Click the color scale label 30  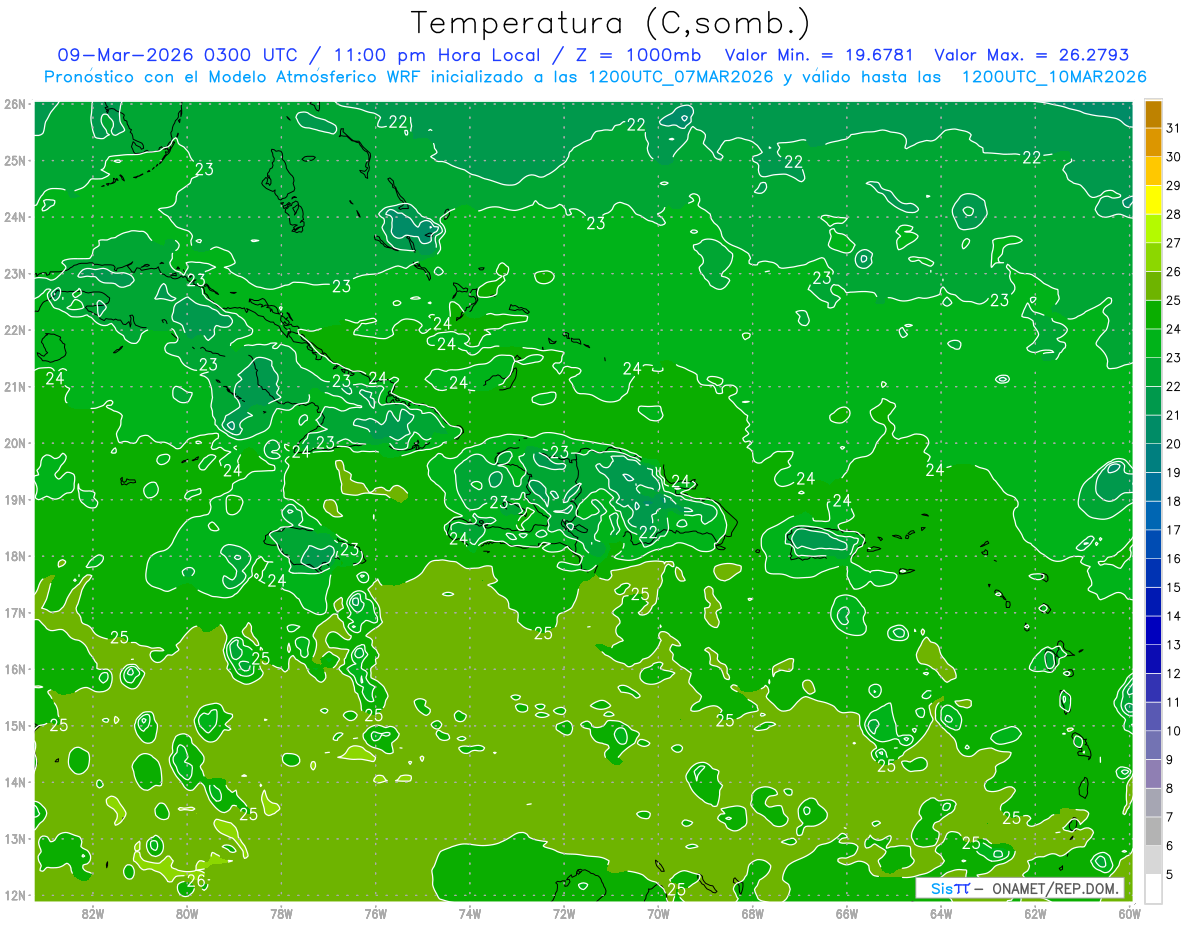tap(1174, 156)
